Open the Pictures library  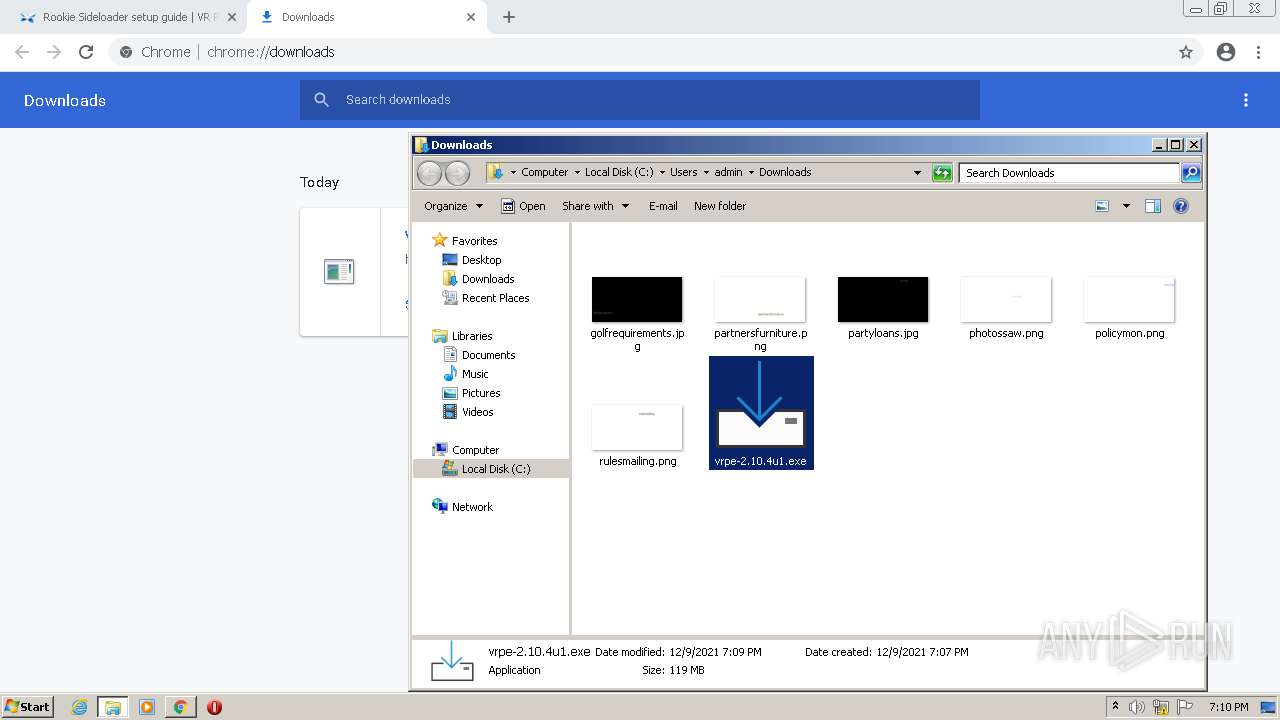(x=481, y=393)
